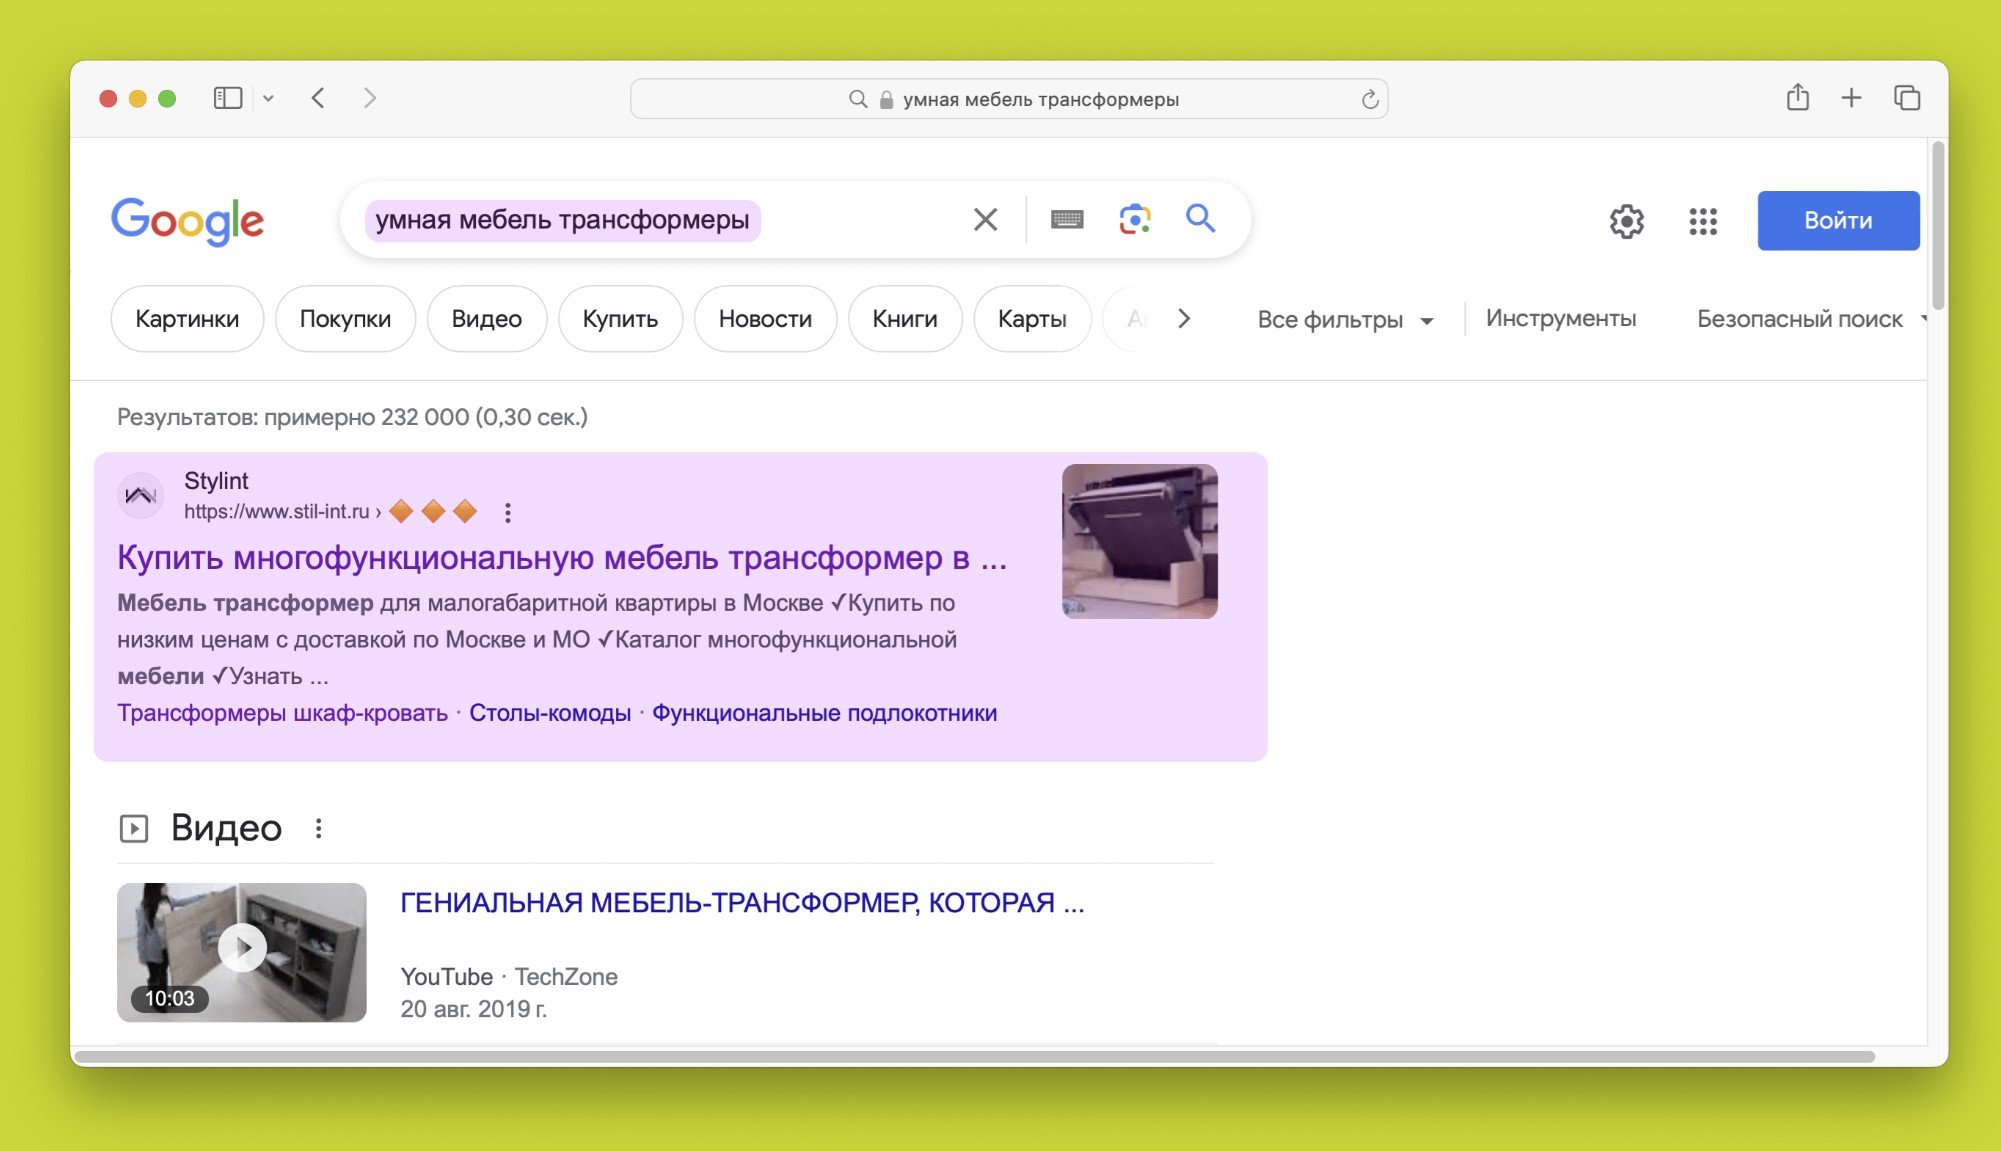
Task: Show Safari tab overview icon
Action: [1906, 98]
